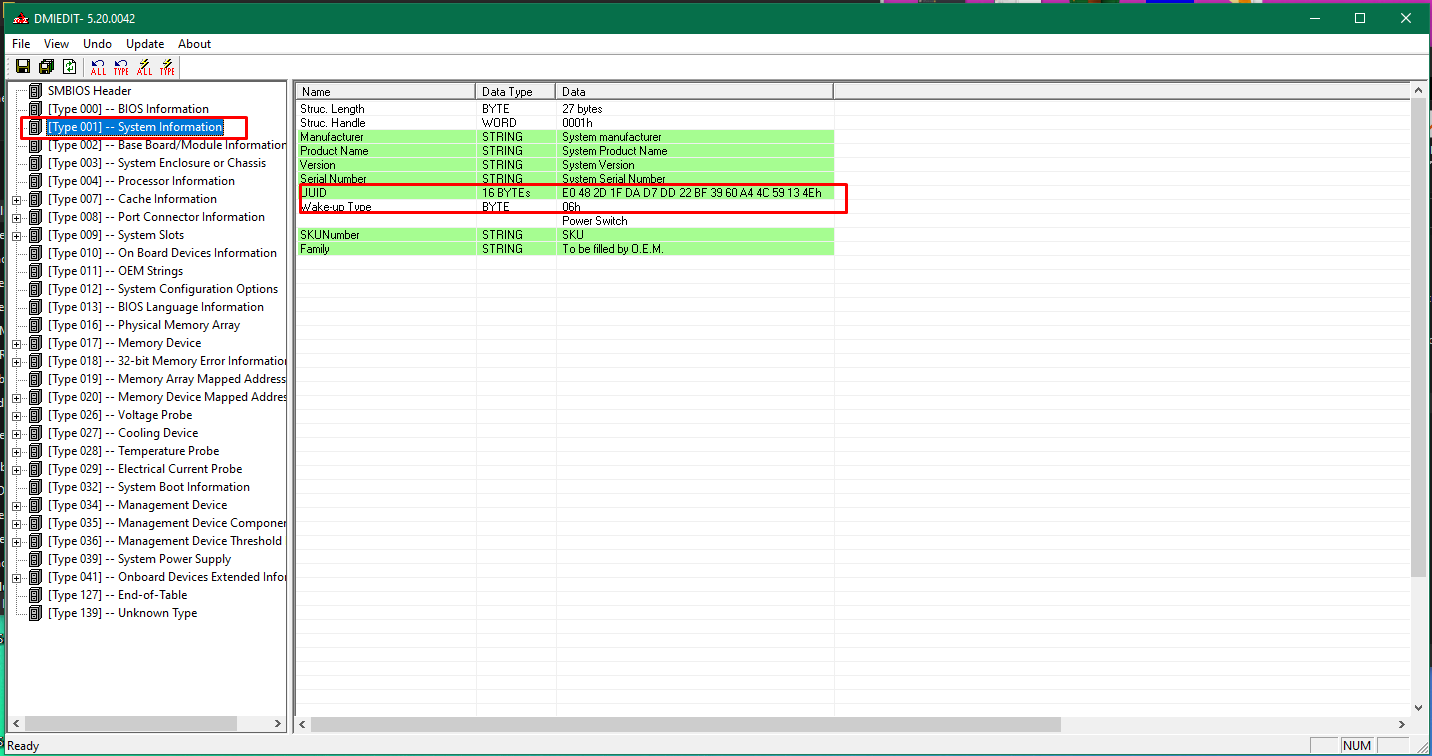This screenshot has width=1432, height=756.
Task: Click the 'System Version' data value
Action: click(x=598, y=165)
